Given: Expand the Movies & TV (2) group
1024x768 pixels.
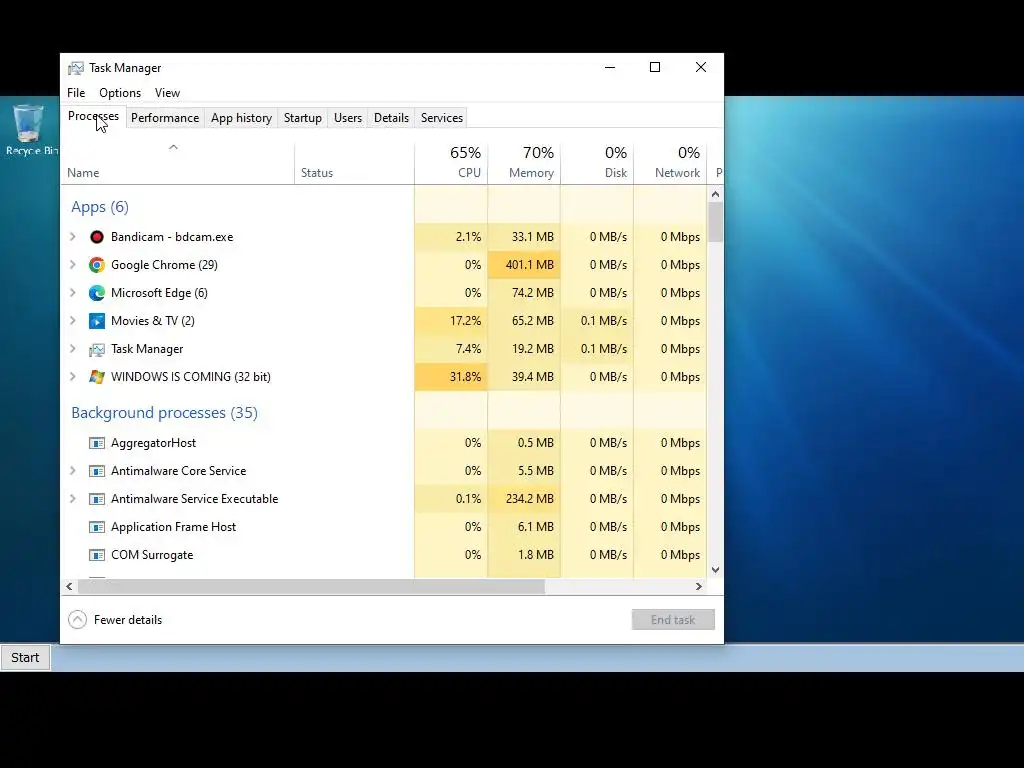Looking at the screenshot, I should (x=72, y=321).
